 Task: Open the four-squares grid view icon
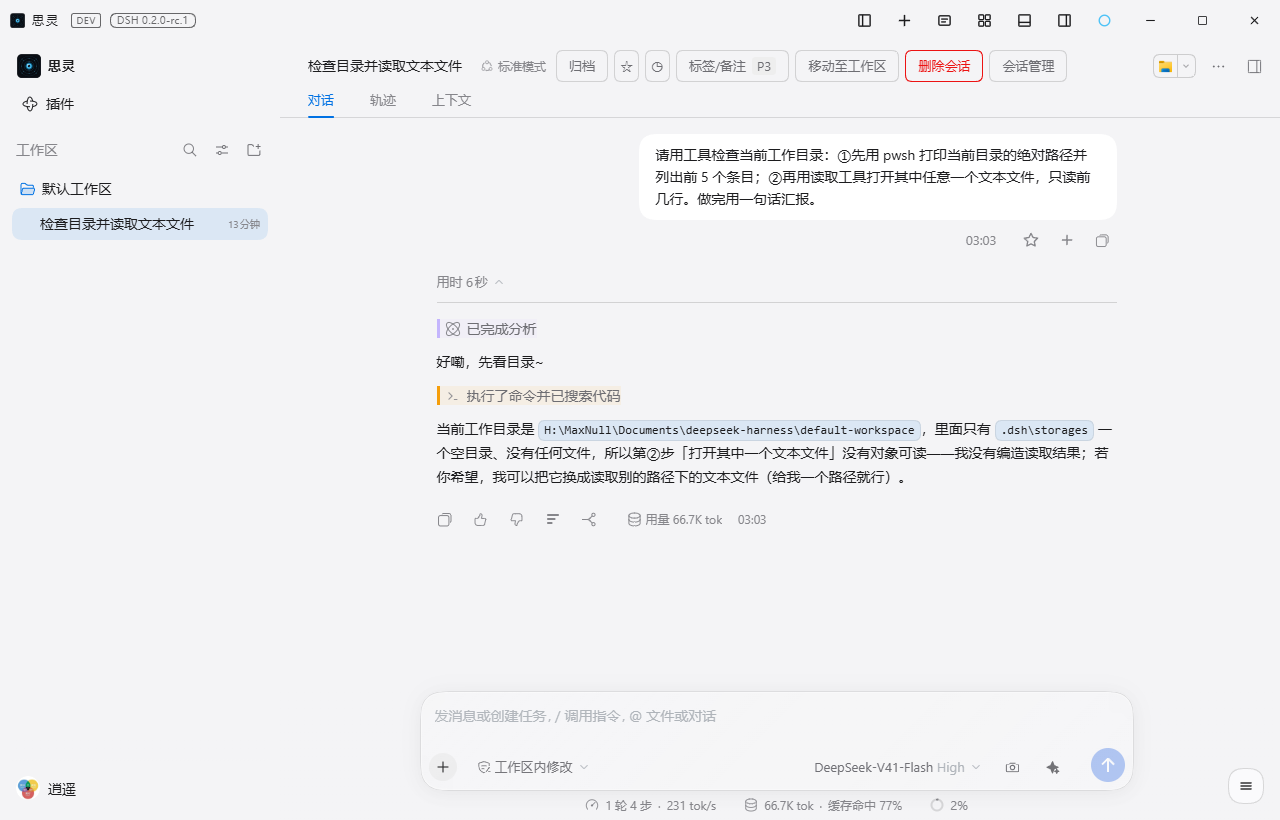[x=984, y=20]
